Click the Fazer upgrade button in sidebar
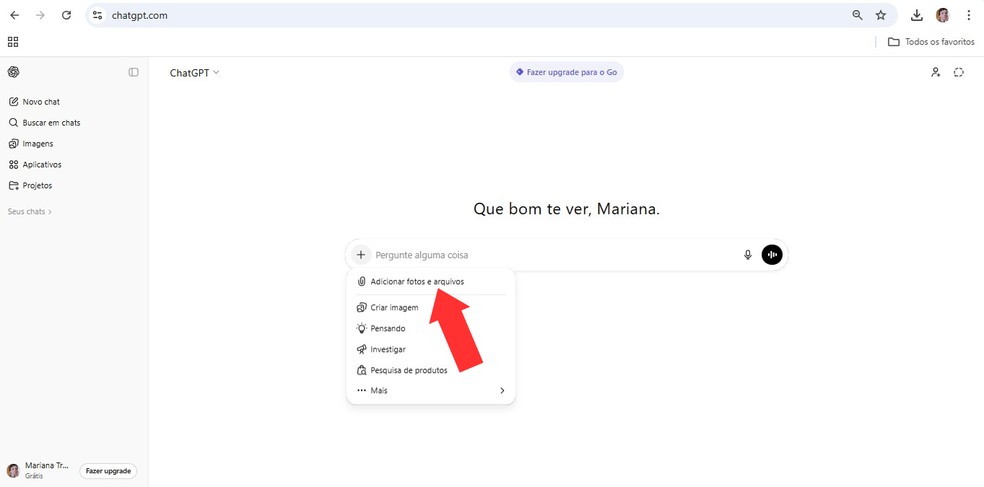Screen dimensions: 984x487 coord(109,471)
